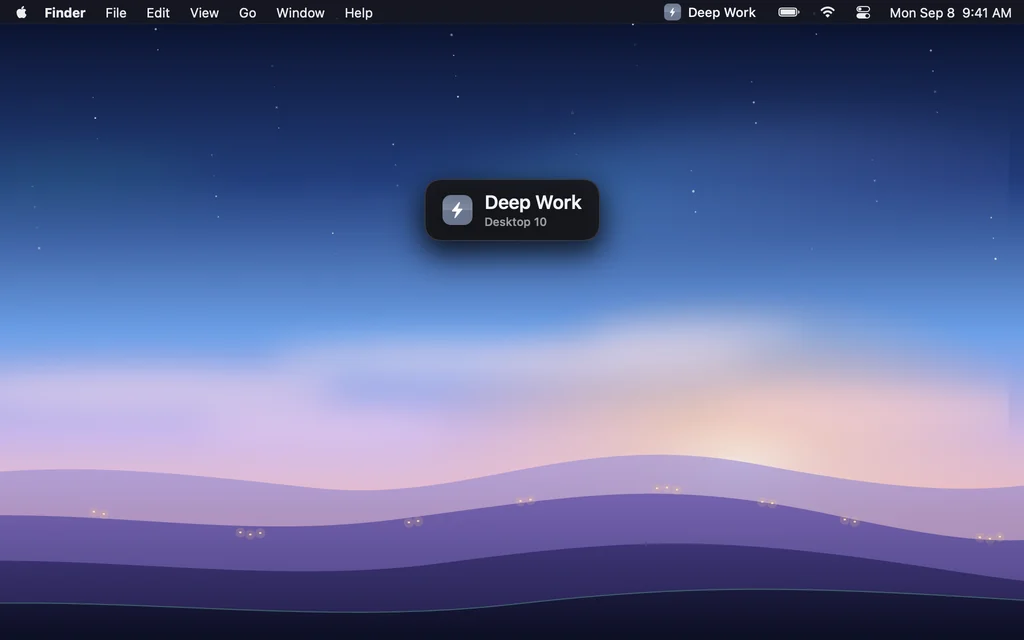Click the lightning icon in Deep Work popup
Screen dimensions: 1024x640
coord(457,210)
